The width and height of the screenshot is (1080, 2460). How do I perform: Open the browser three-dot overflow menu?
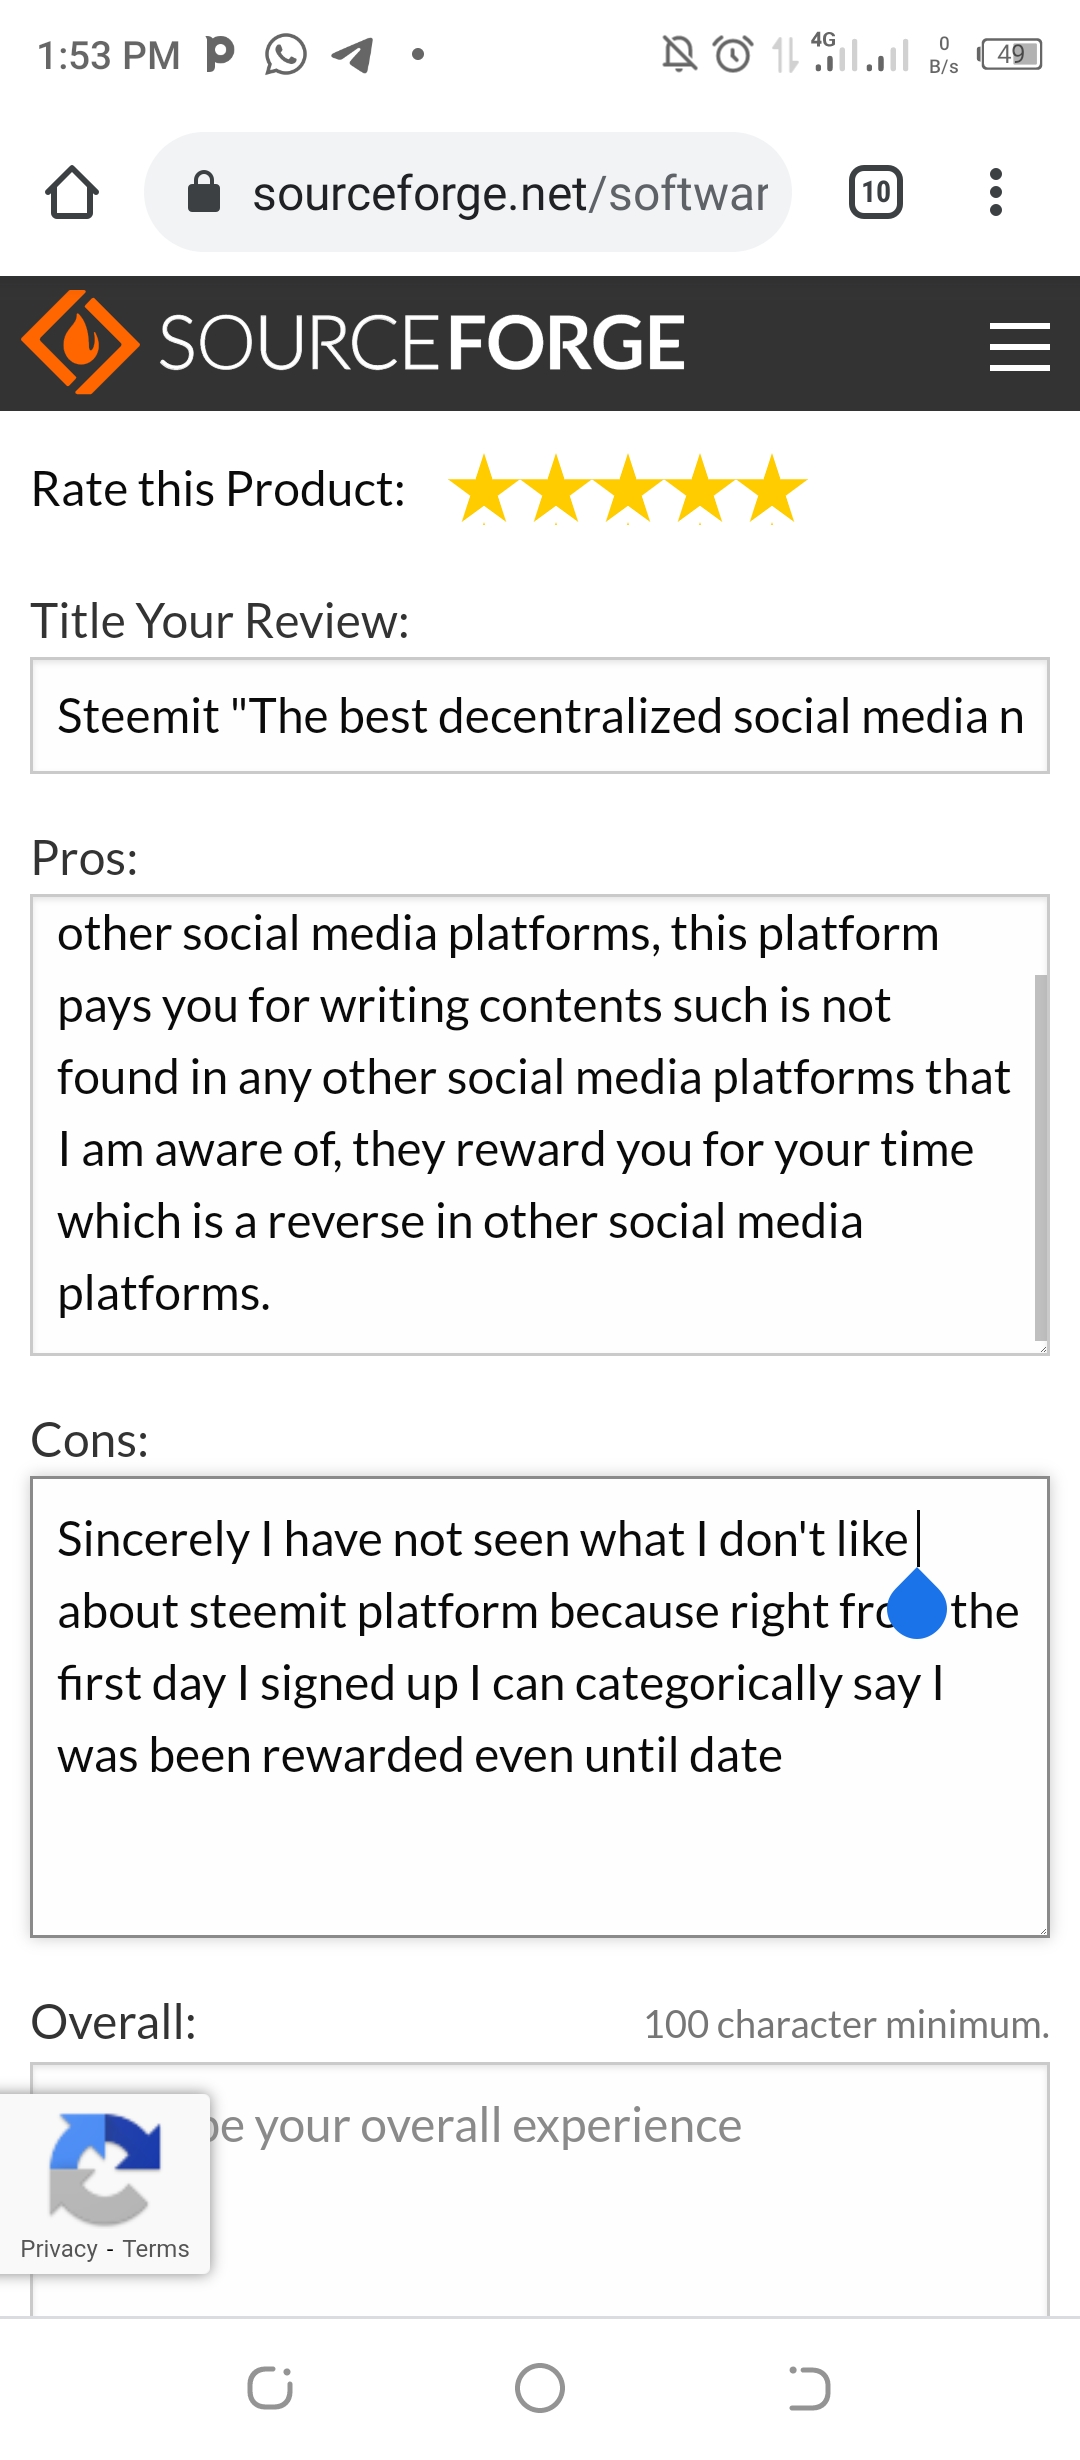point(995,192)
